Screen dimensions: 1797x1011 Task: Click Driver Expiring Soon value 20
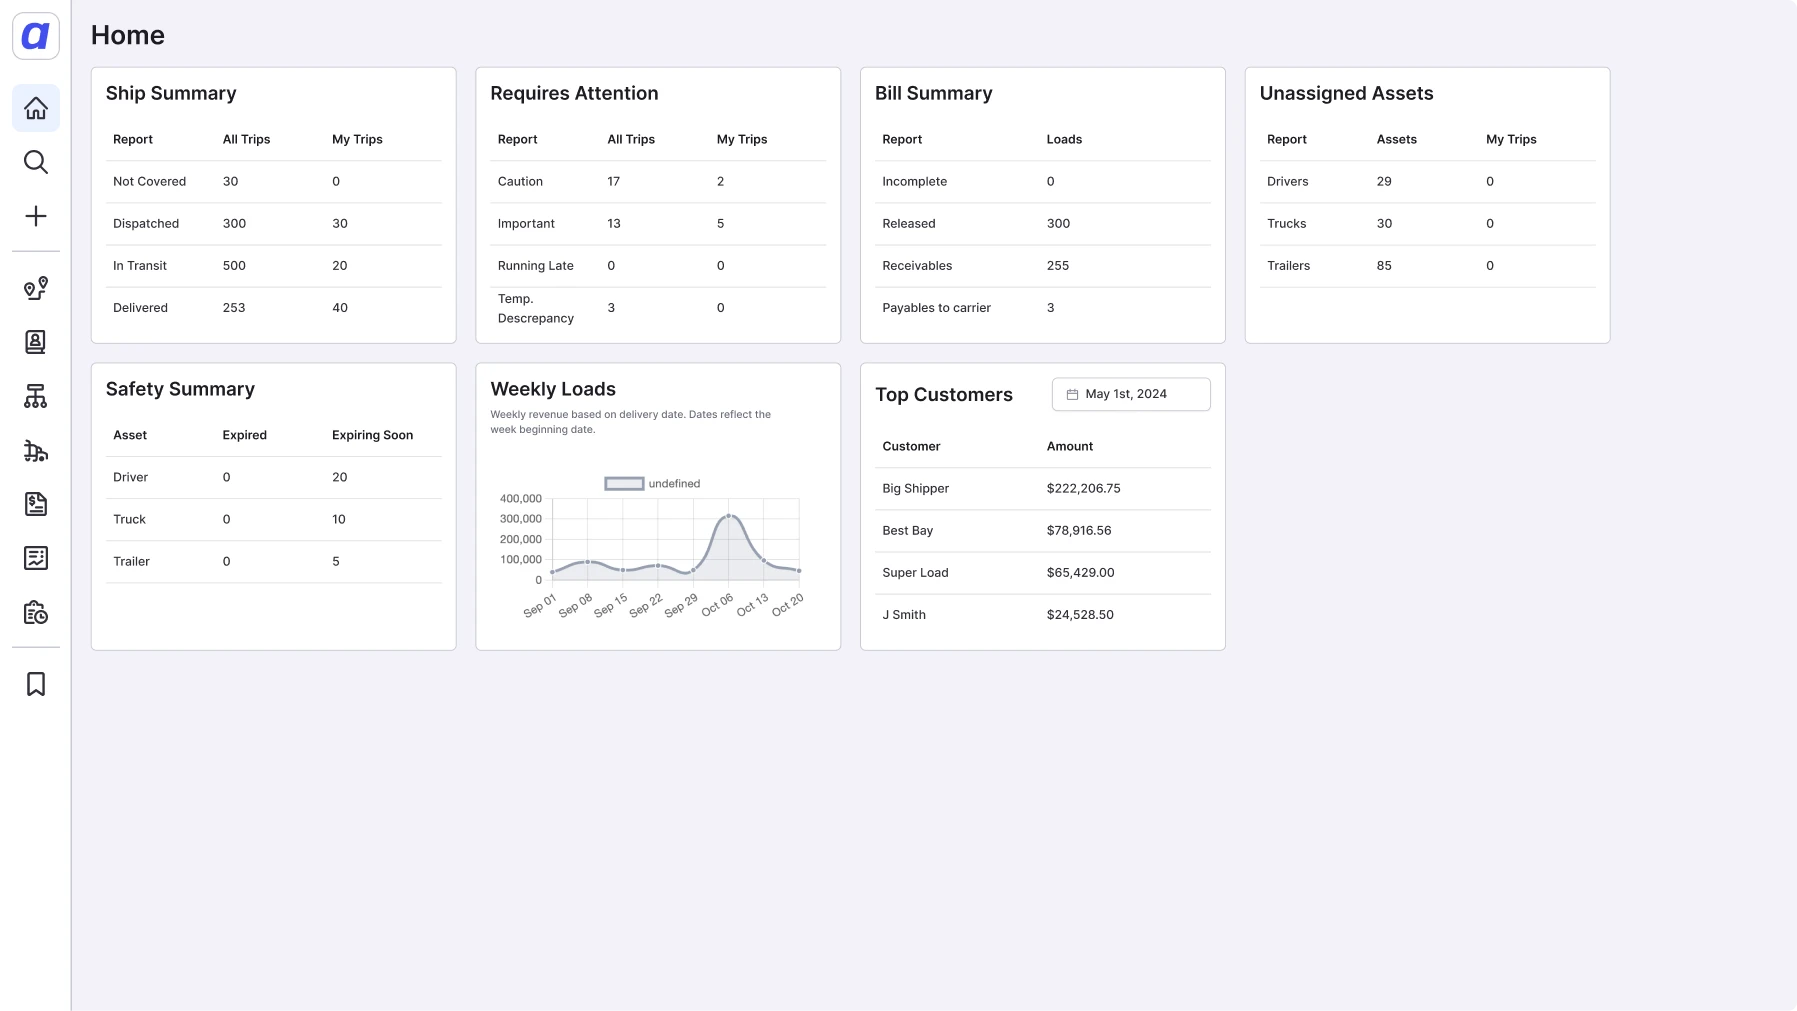pos(340,478)
